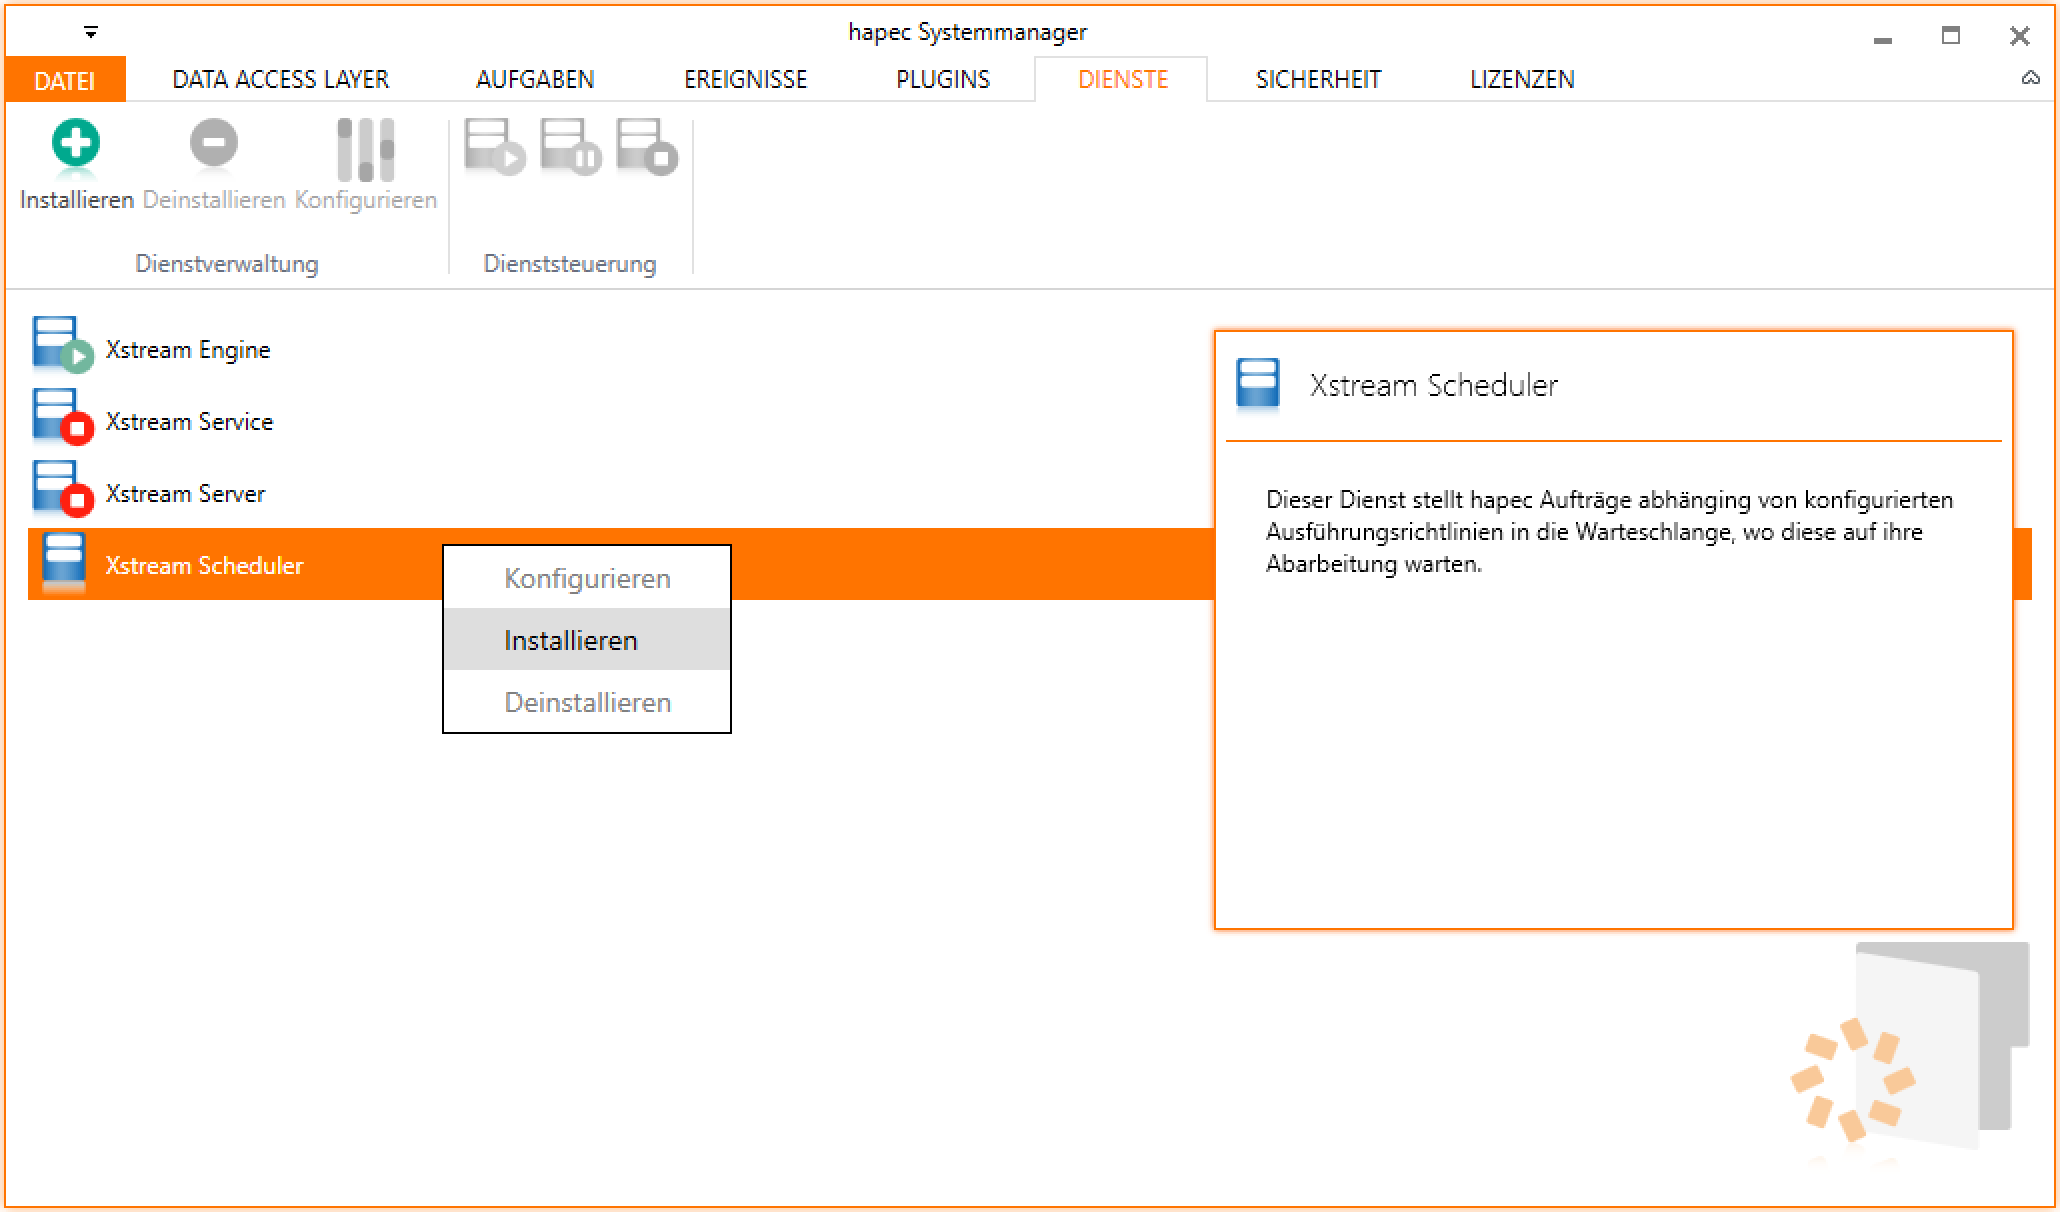Image resolution: width=2060 pixels, height=1212 pixels.
Task: Click the Konfigurieren sliders icon
Action: click(365, 149)
